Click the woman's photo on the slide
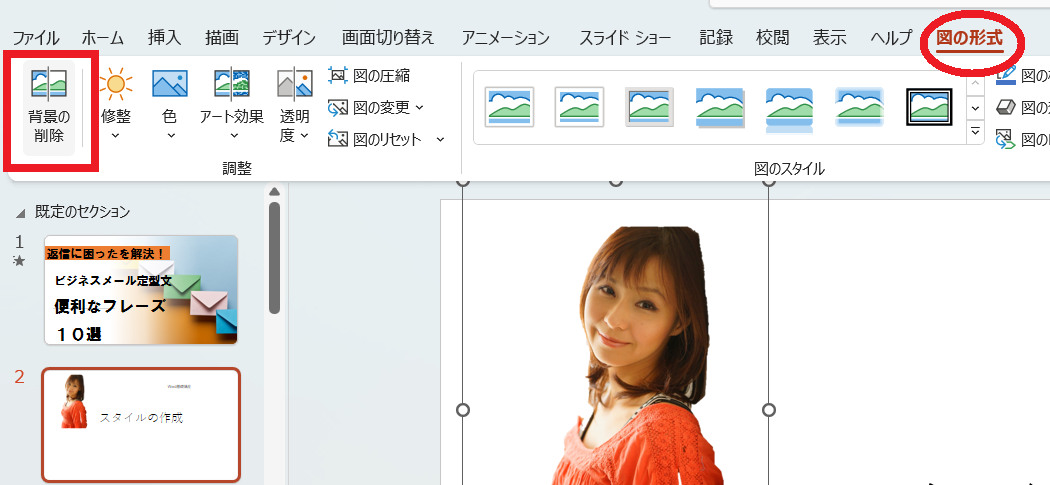The image size is (1050, 485). (x=636, y=355)
